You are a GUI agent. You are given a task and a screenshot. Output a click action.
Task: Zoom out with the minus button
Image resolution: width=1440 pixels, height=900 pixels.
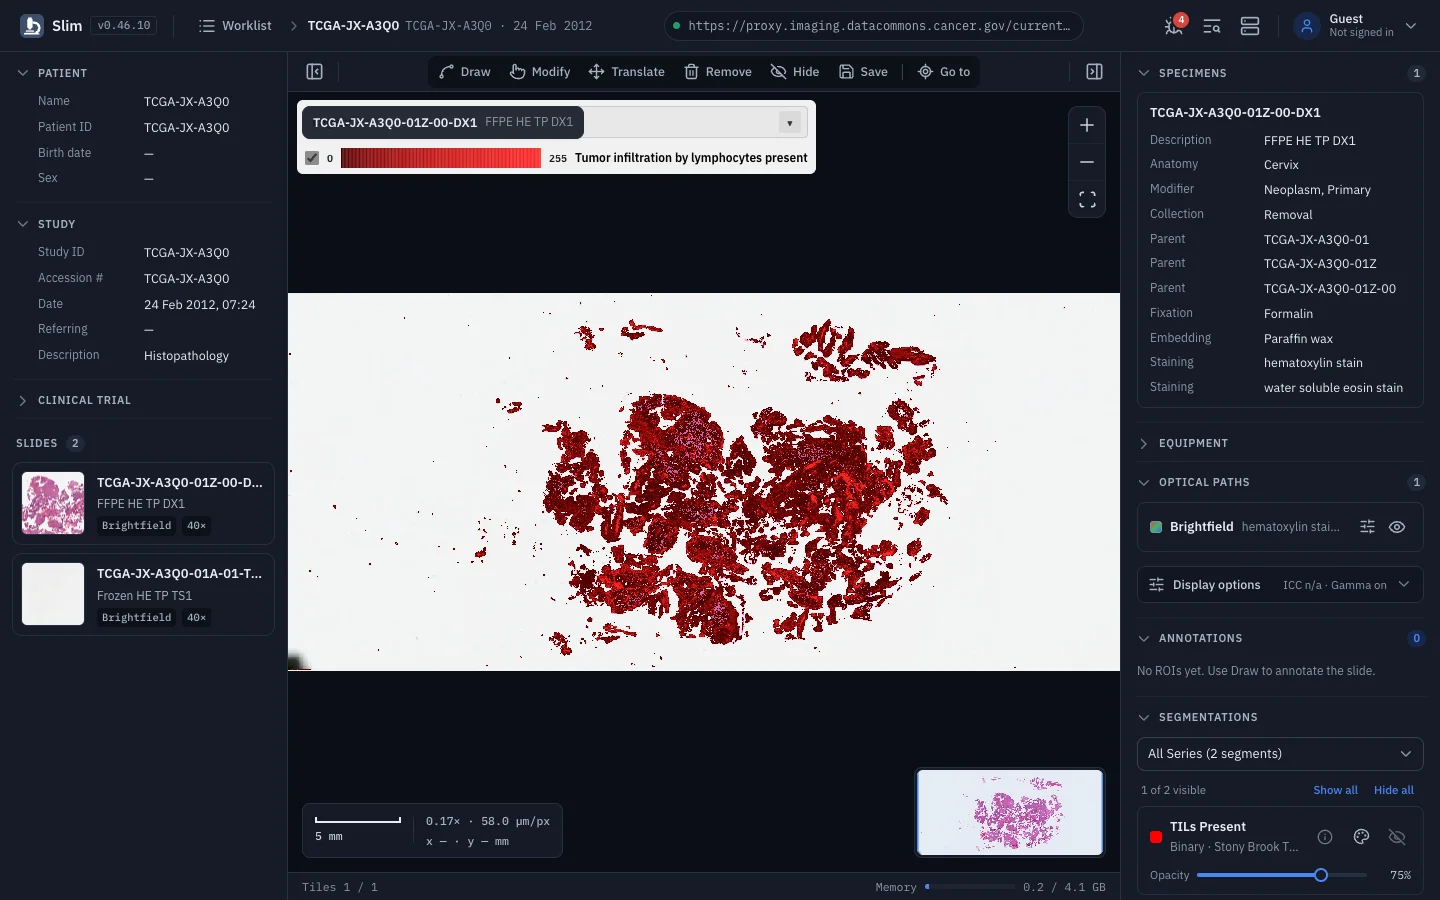pos(1087,162)
